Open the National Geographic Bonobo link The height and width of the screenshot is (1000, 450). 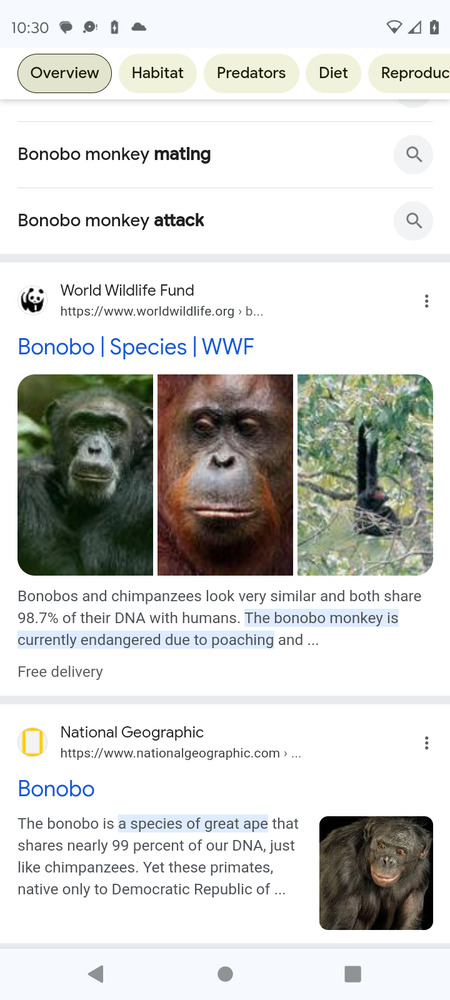click(x=56, y=789)
